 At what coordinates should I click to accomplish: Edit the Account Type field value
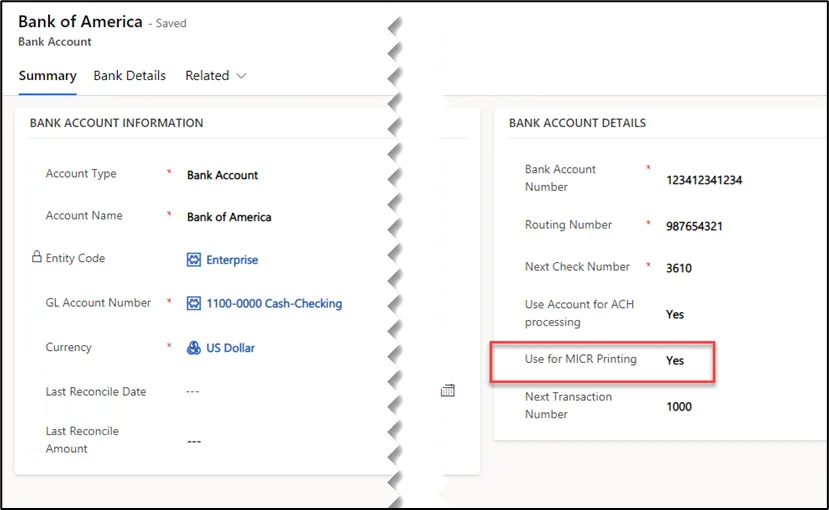(223, 175)
